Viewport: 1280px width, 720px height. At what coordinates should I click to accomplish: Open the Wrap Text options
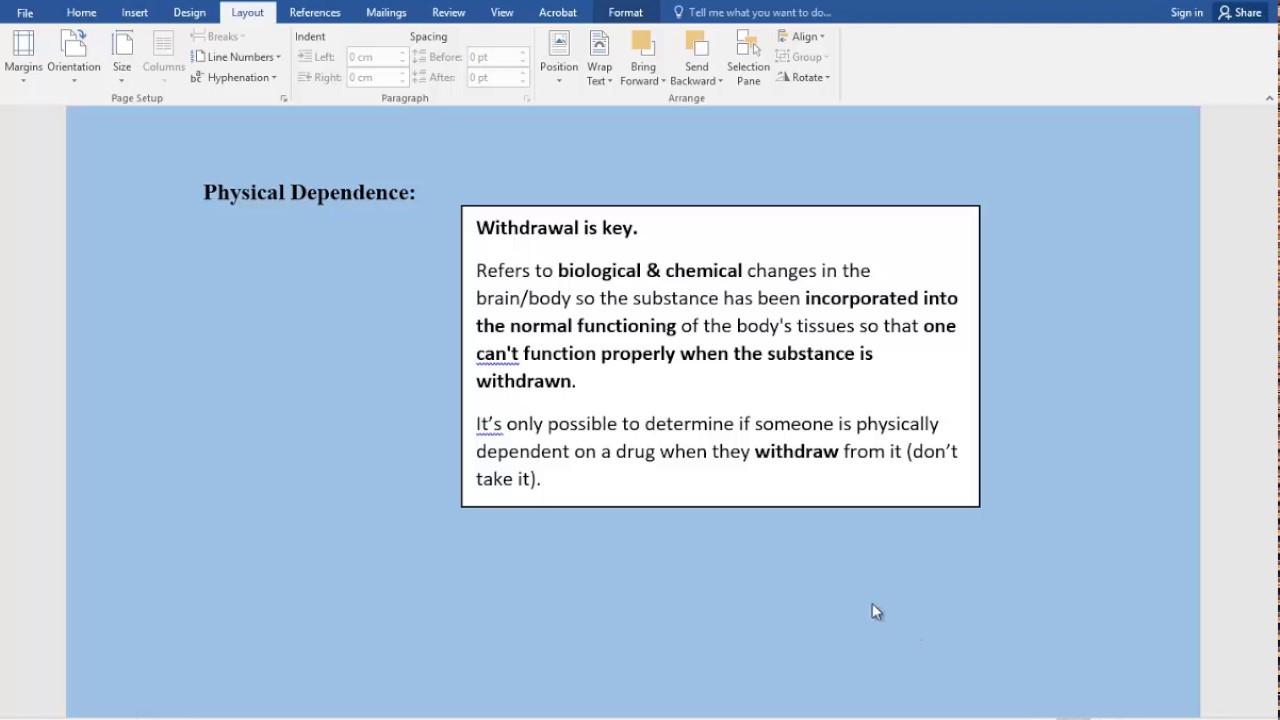coord(599,57)
